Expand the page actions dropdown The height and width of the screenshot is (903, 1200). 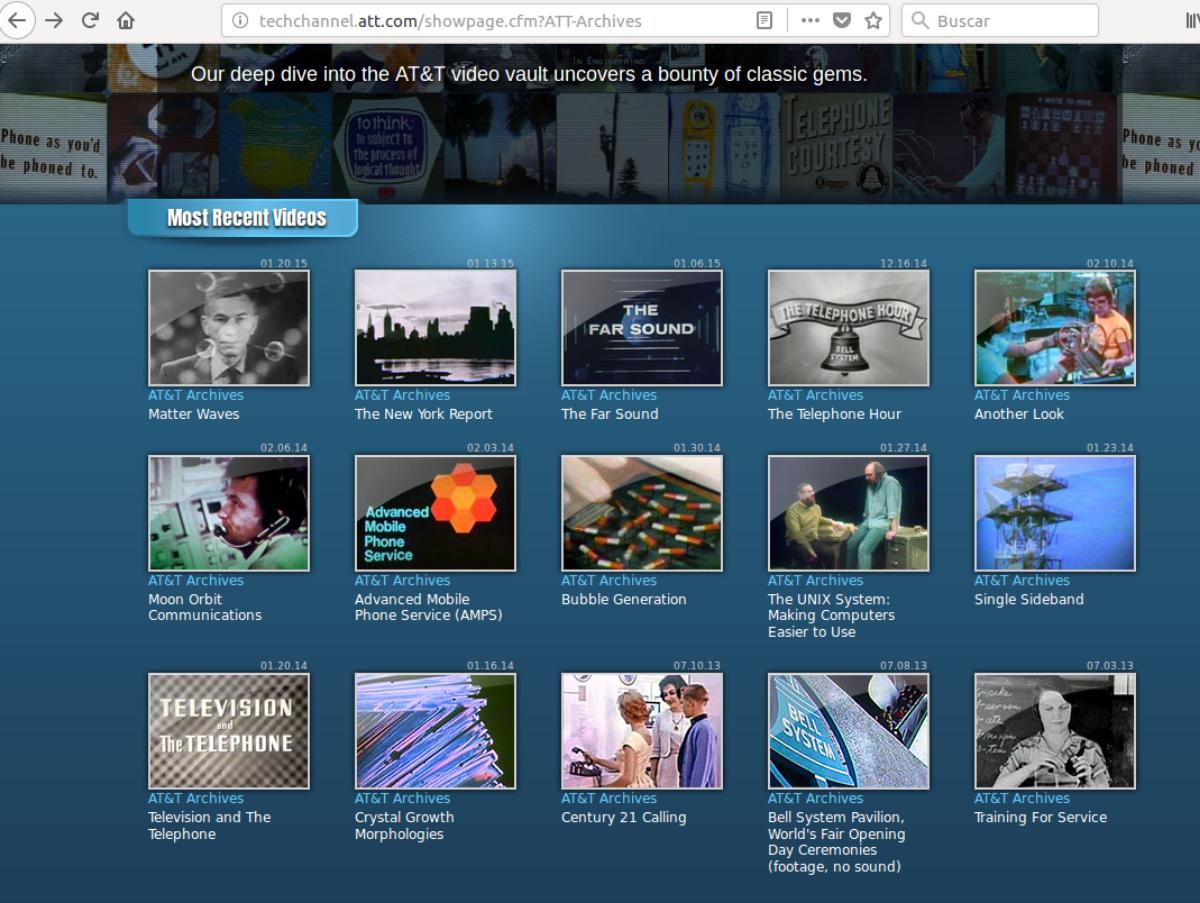(x=809, y=20)
